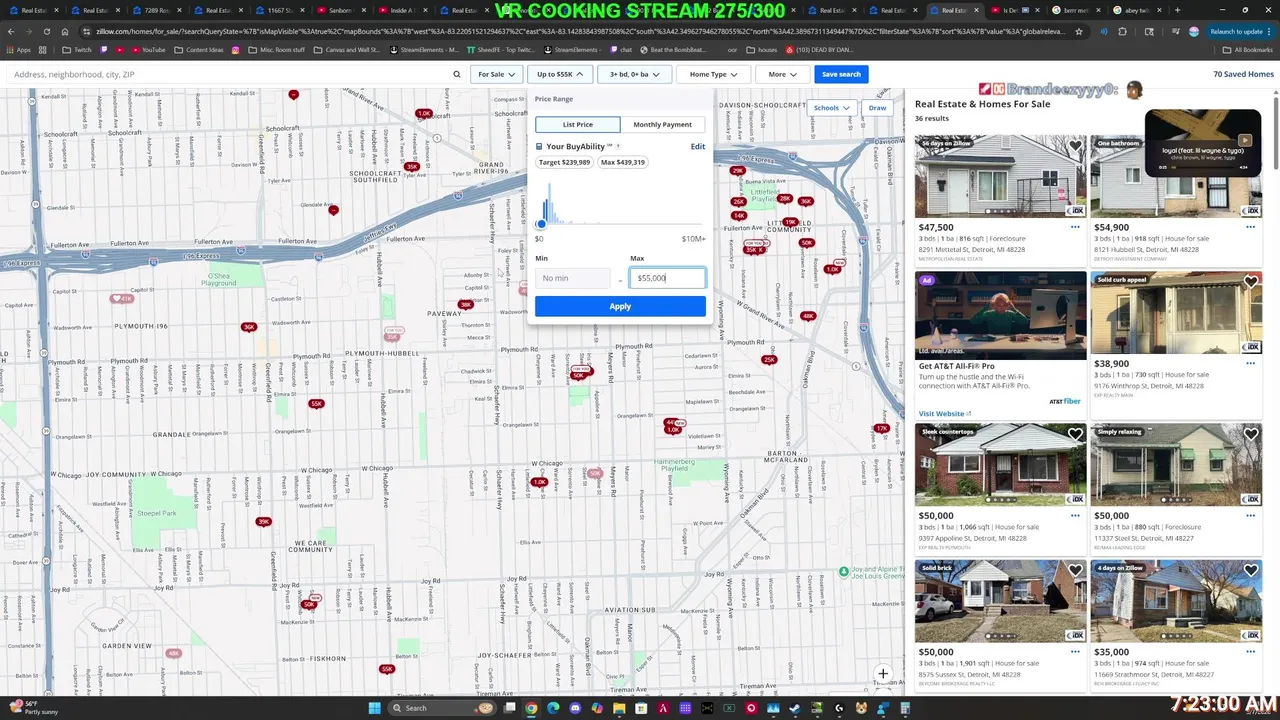Open the 3+ bd, 0+ ba filter
The height and width of the screenshot is (720, 1280).
coord(635,74)
